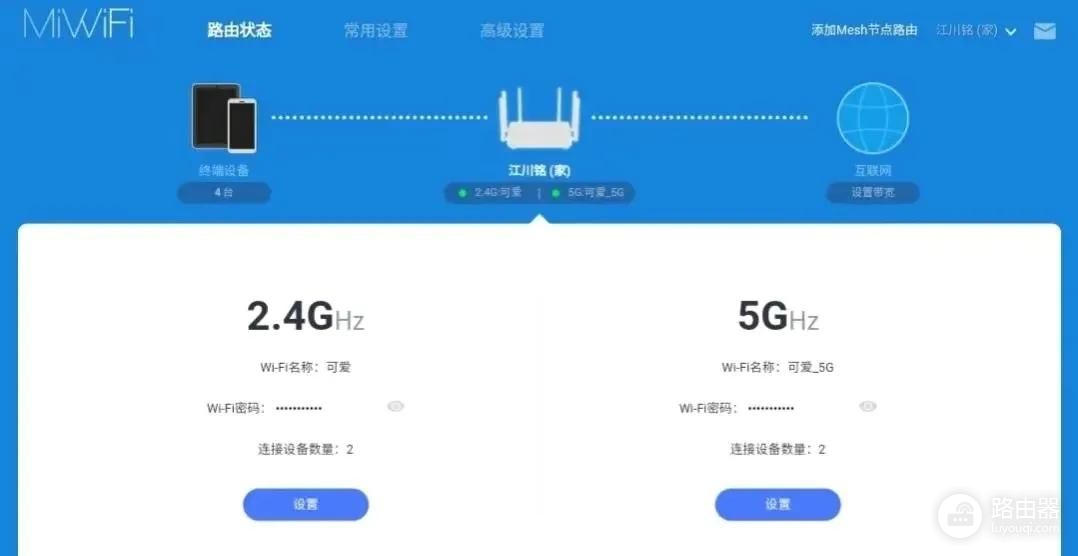Screen dimensions: 1078x556
Task: Click 添加Mesh节点路由 link
Action: coord(864,31)
